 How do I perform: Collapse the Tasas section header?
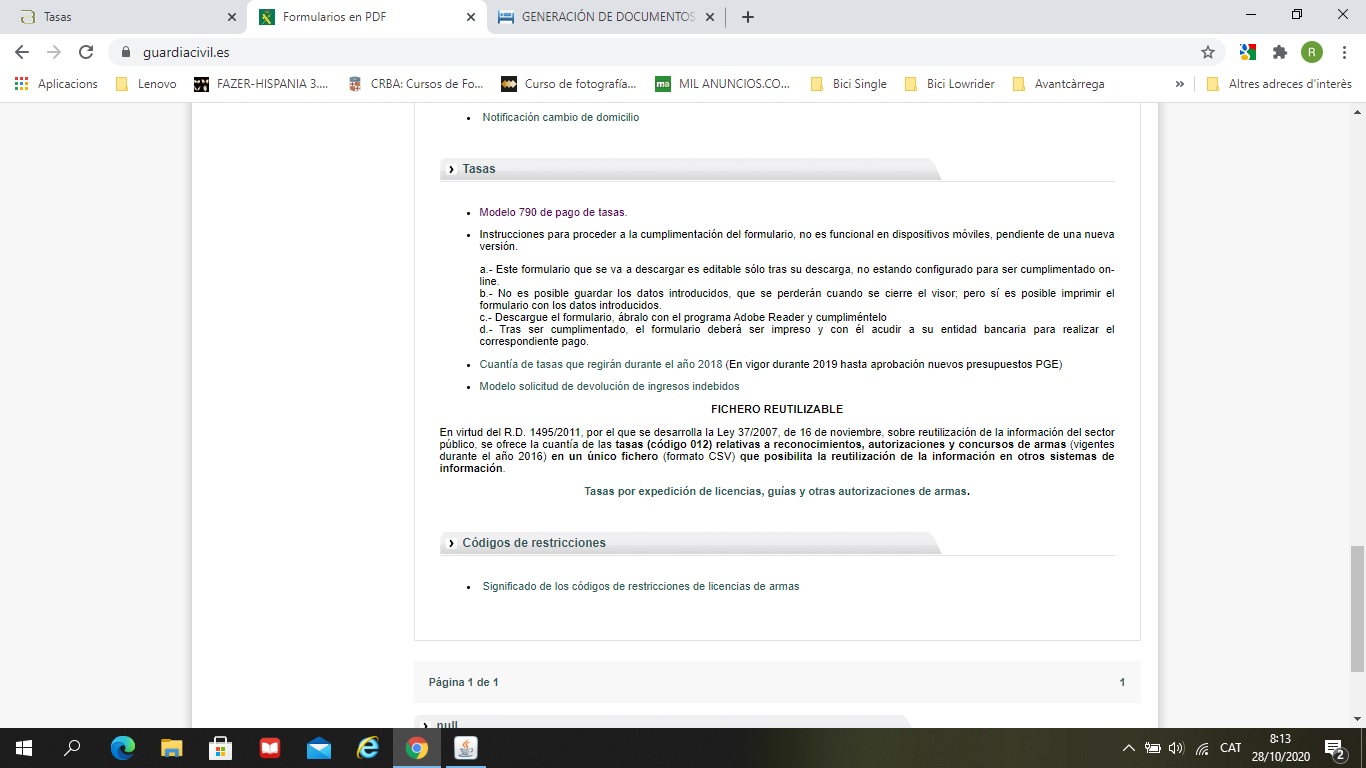pos(479,169)
